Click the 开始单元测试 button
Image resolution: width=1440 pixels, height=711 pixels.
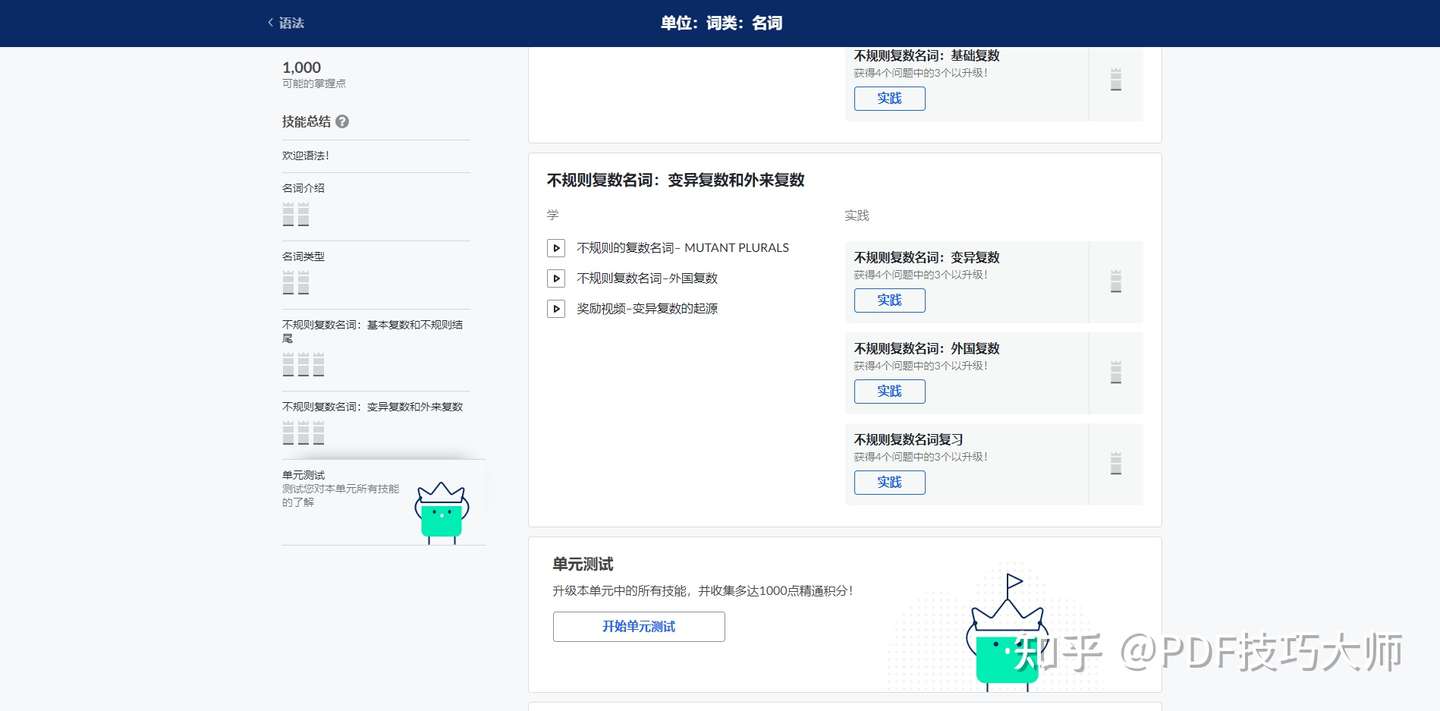(x=639, y=627)
